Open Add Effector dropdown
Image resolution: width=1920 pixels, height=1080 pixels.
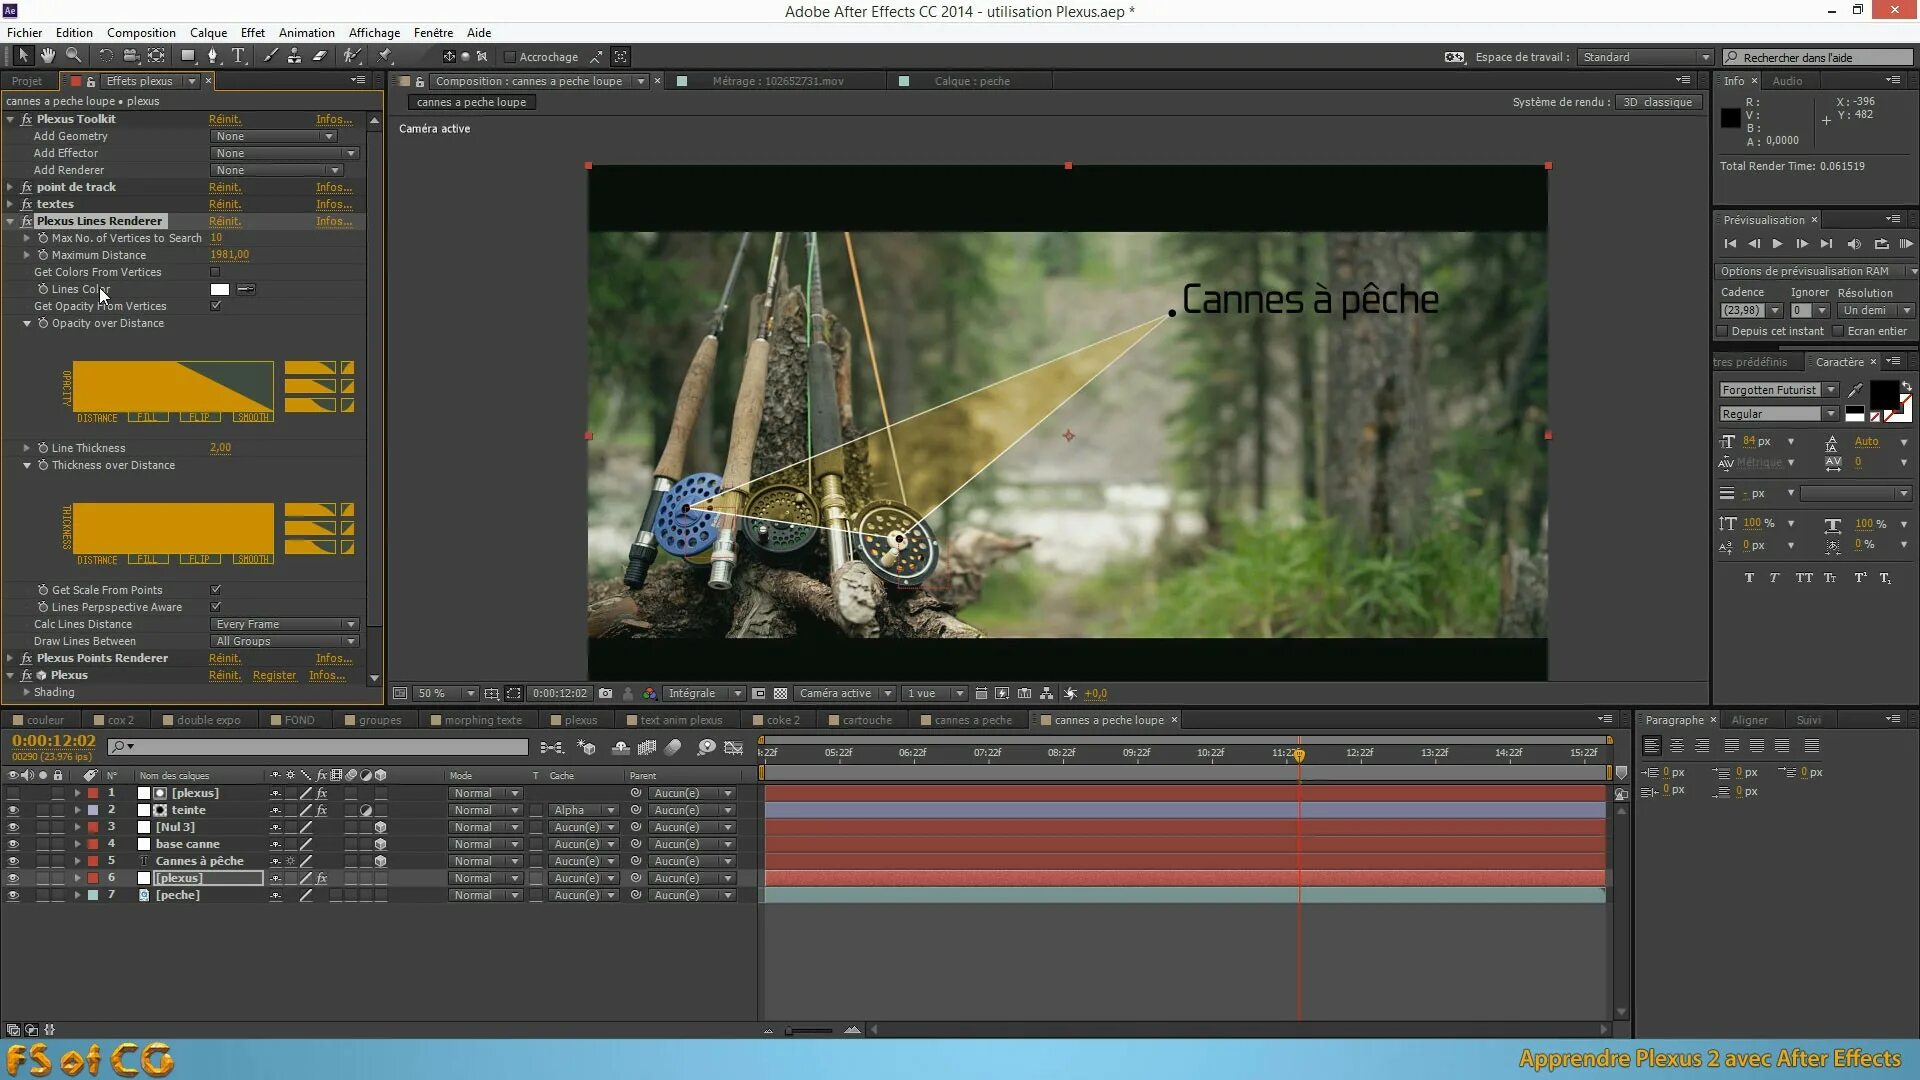tap(284, 153)
